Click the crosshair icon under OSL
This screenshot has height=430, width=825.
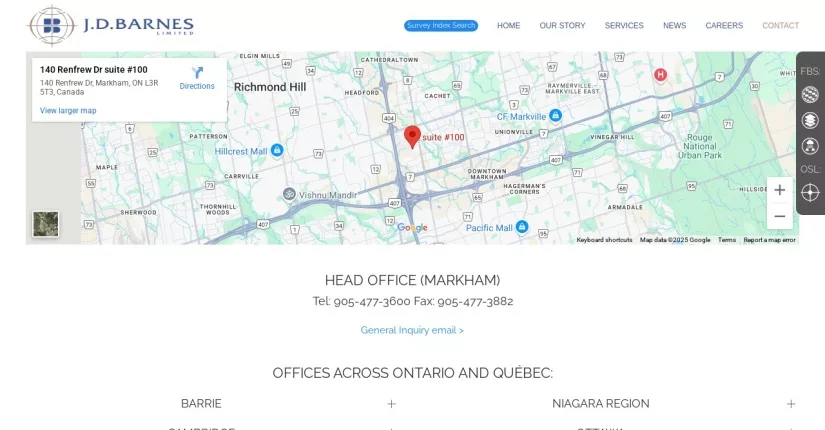point(810,193)
